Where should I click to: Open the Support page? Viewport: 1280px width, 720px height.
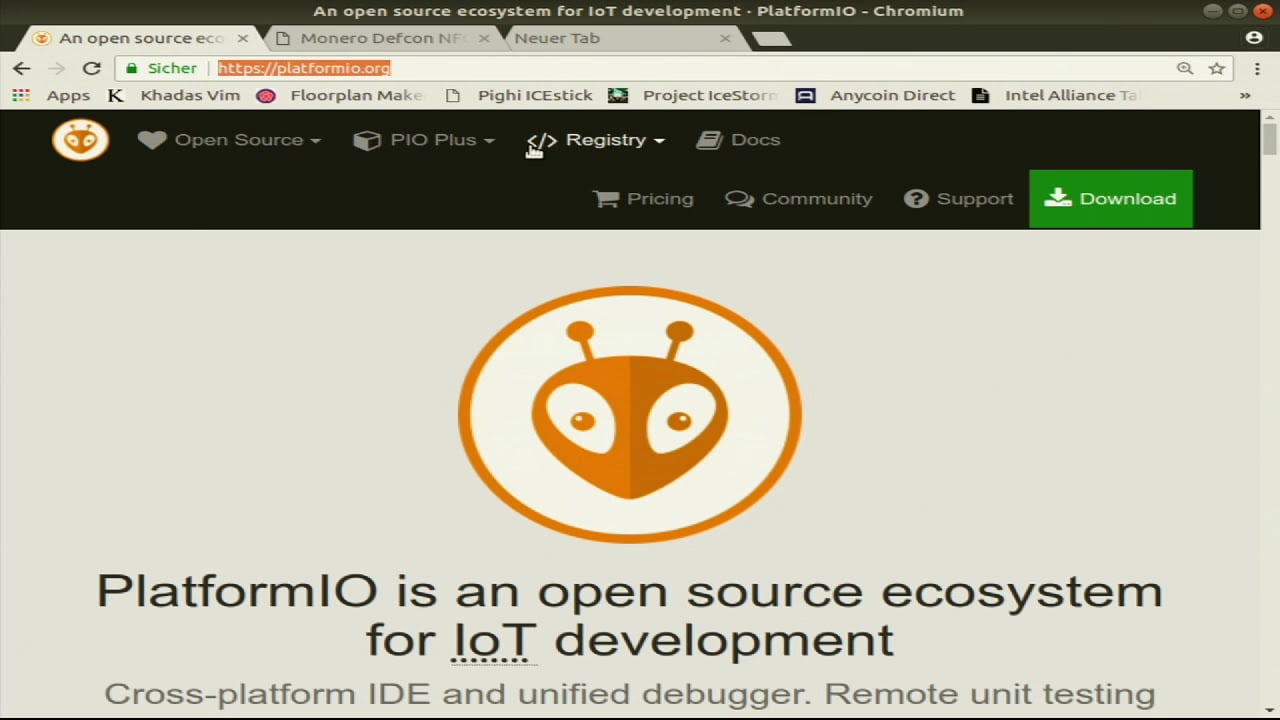click(x=958, y=199)
